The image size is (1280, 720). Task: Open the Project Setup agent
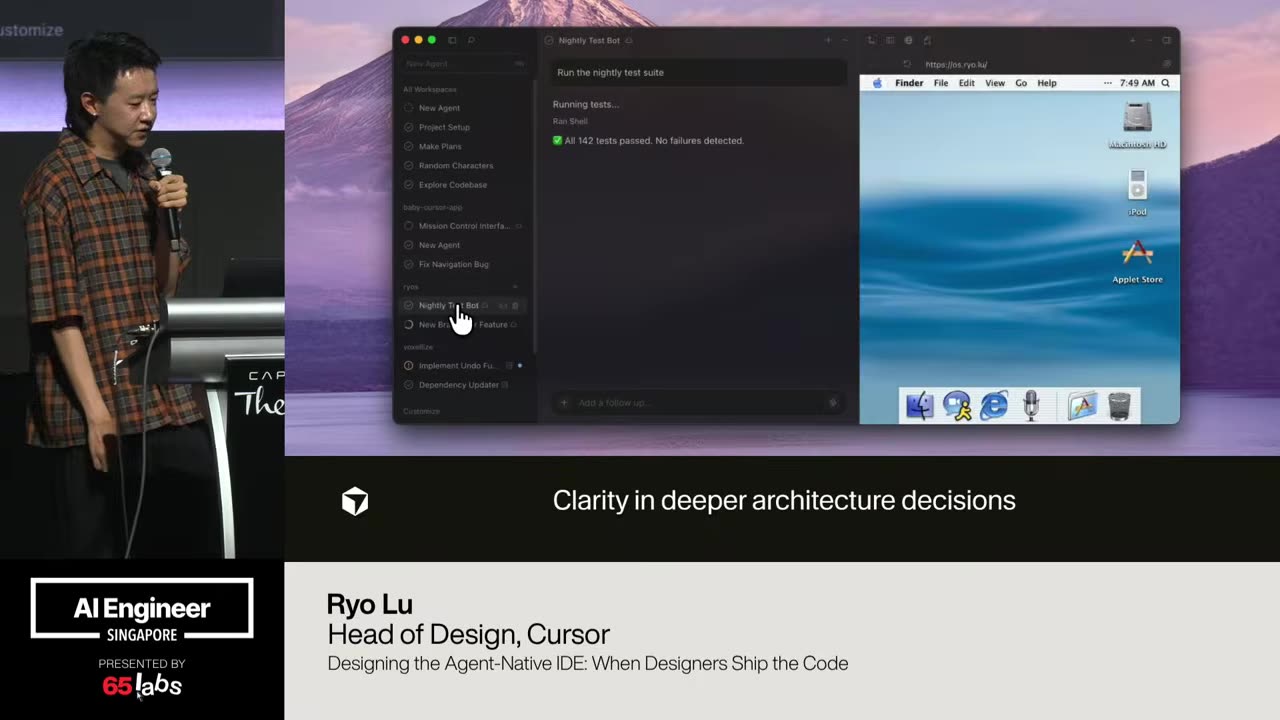coord(464,127)
